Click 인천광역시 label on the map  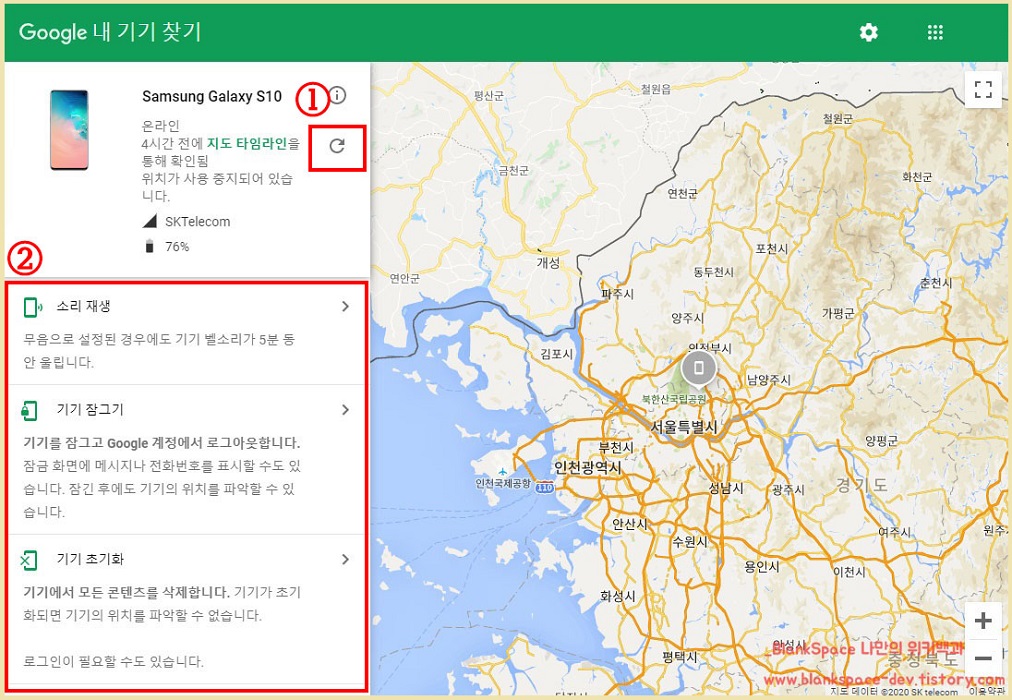pyautogui.click(x=587, y=467)
